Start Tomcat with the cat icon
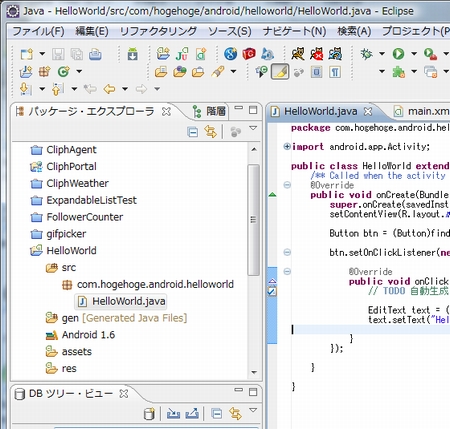This screenshot has width=450, height=429. pos(298,54)
